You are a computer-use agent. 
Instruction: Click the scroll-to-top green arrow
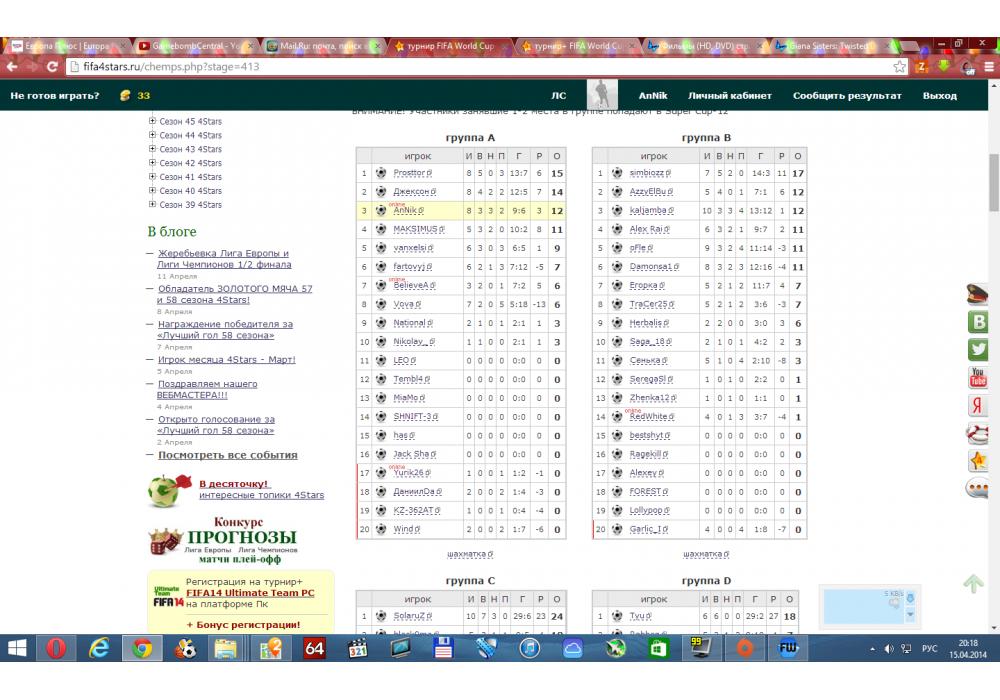point(972,583)
